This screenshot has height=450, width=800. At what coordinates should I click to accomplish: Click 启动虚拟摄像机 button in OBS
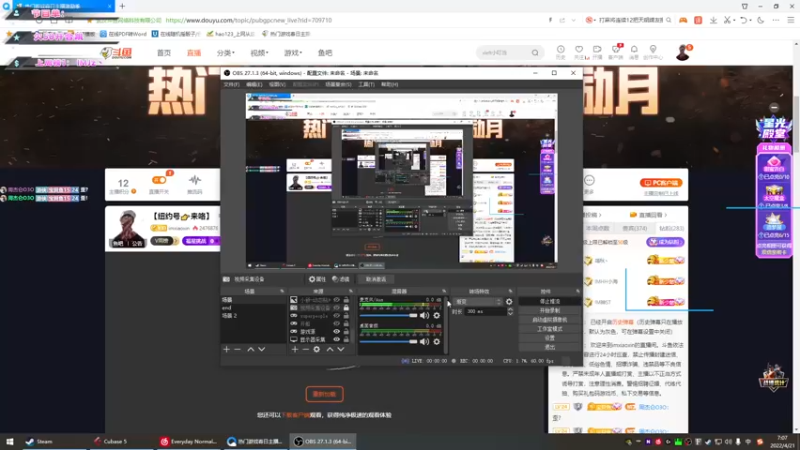[x=549, y=320]
